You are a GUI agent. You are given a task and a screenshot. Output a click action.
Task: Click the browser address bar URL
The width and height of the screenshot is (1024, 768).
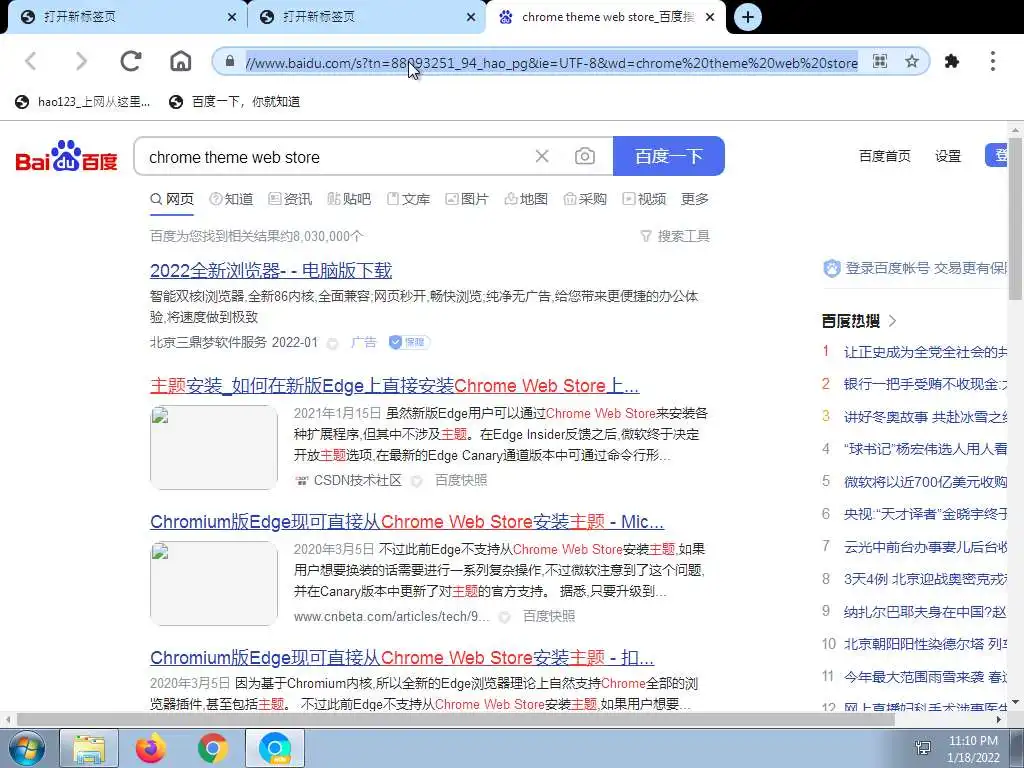(551, 63)
